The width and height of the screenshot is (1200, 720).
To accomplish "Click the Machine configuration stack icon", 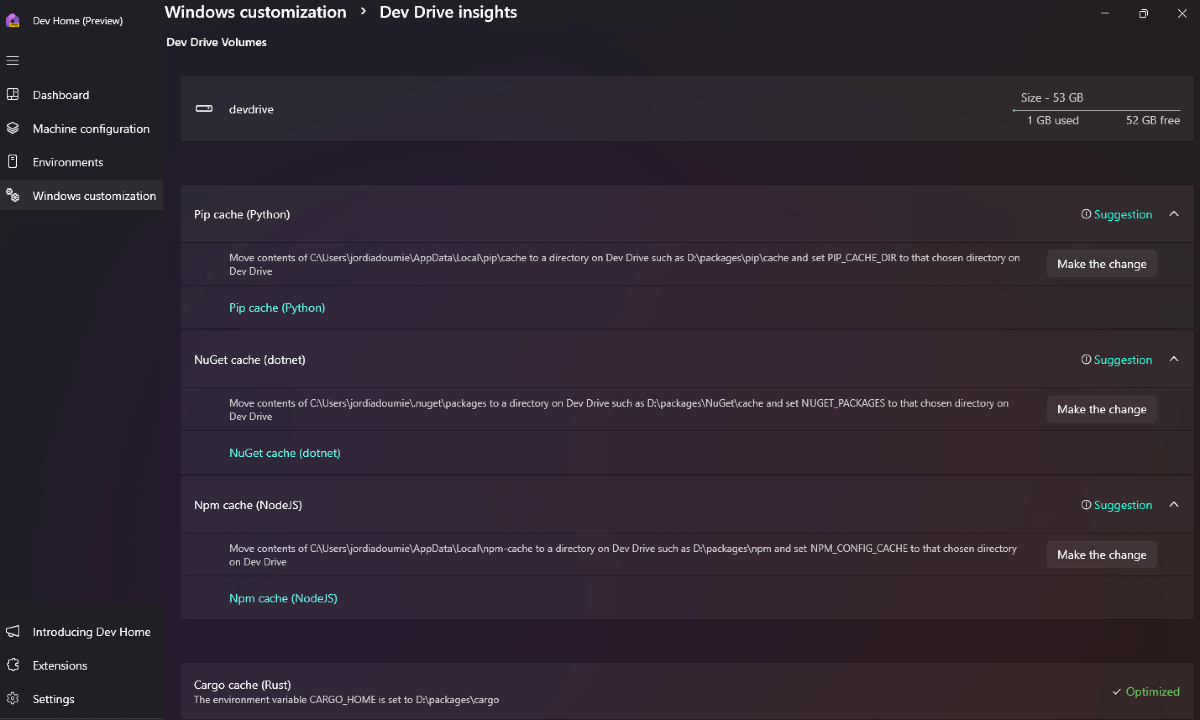I will 13,128.
